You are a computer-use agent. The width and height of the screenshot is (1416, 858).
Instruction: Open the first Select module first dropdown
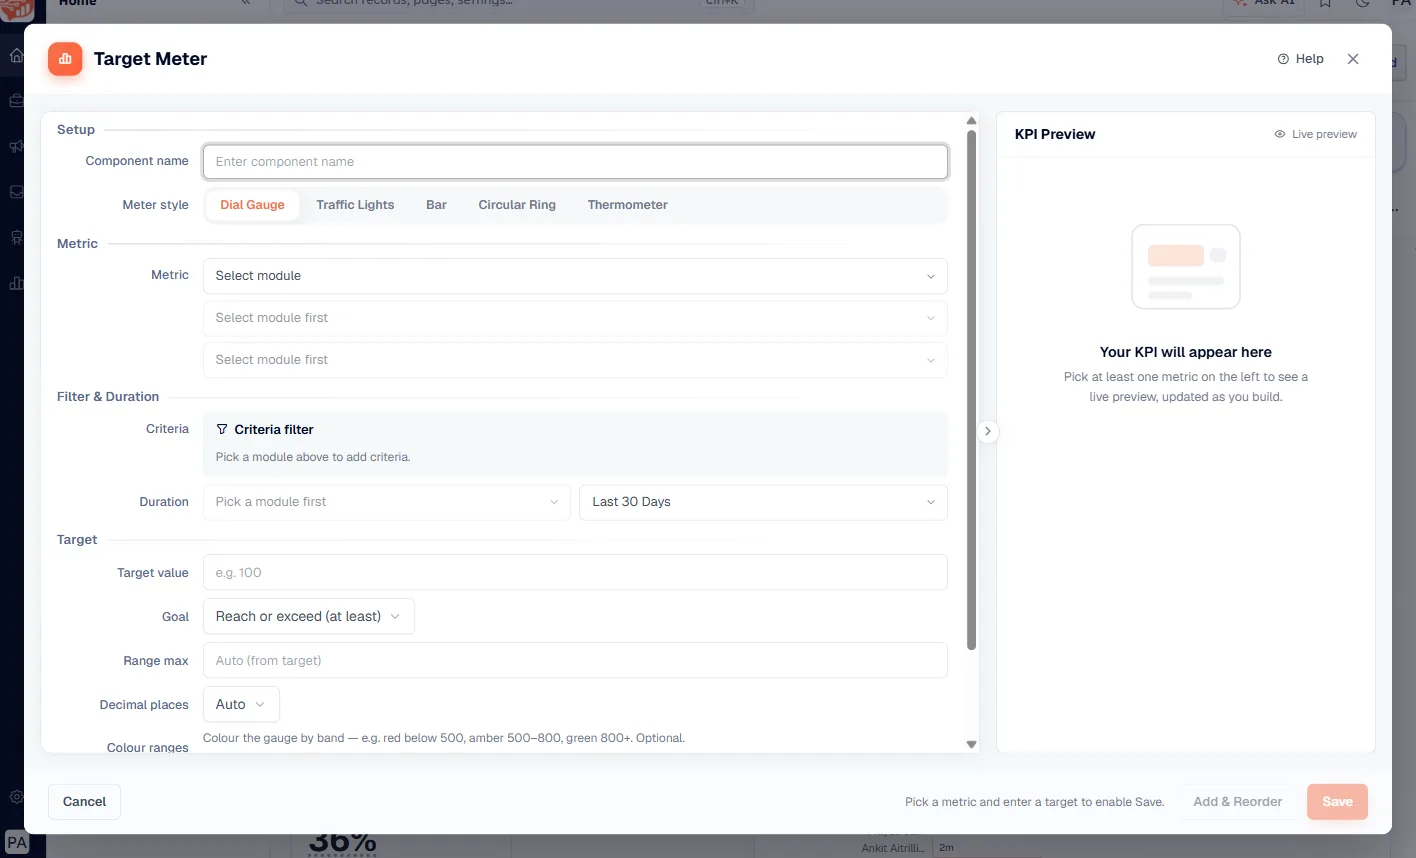(x=575, y=318)
